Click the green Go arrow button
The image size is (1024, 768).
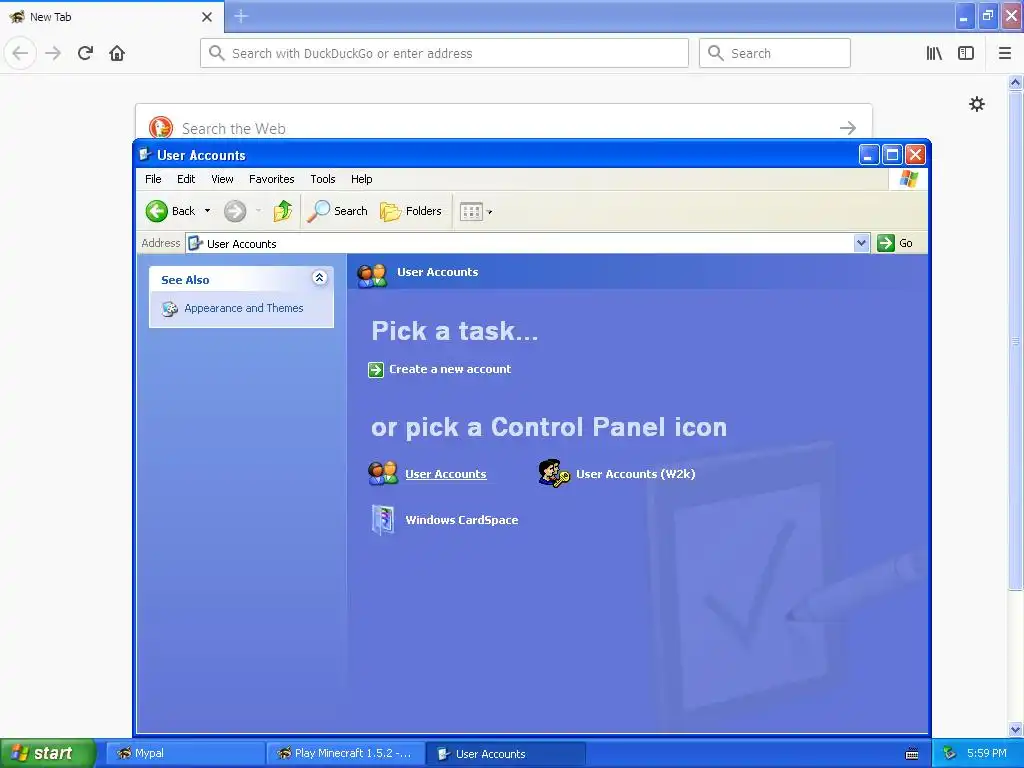coord(886,243)
